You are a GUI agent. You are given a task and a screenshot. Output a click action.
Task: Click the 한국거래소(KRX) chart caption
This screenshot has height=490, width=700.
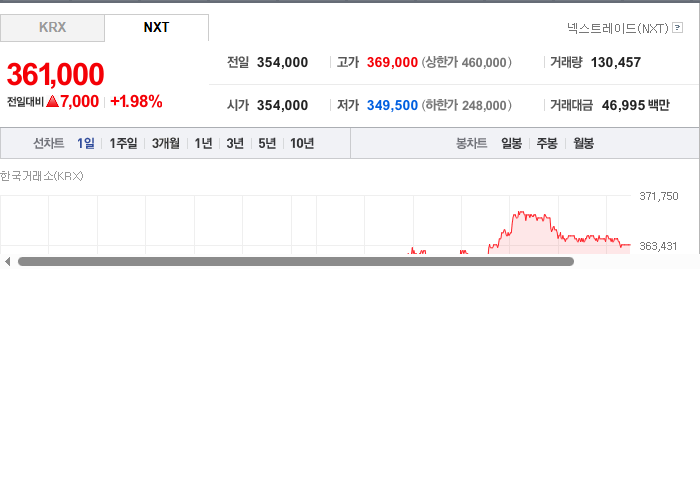pos(42,176)
